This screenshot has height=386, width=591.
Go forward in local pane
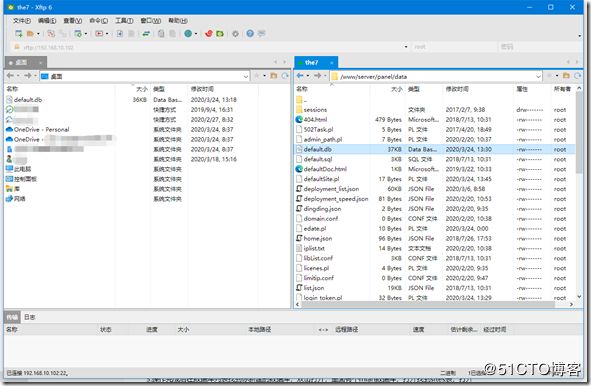[x=28, y=76]
